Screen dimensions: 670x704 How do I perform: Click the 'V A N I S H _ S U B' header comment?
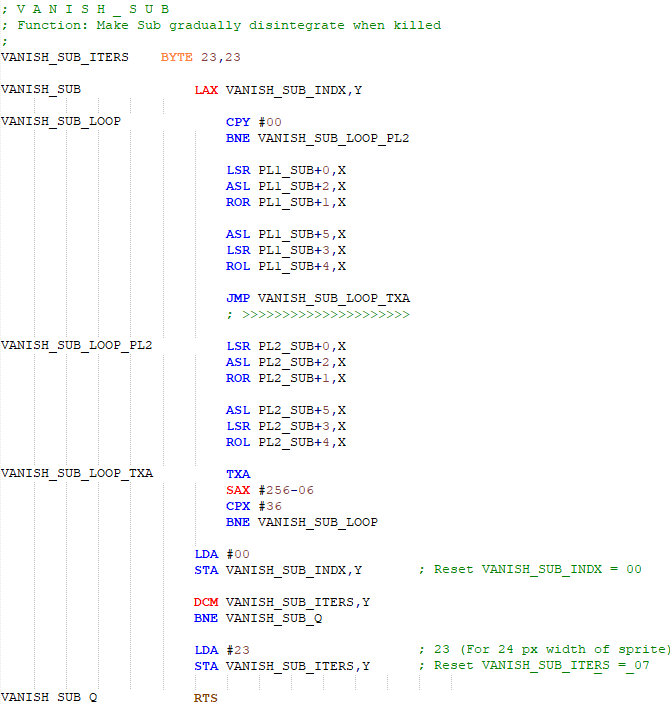coord(85,9)
